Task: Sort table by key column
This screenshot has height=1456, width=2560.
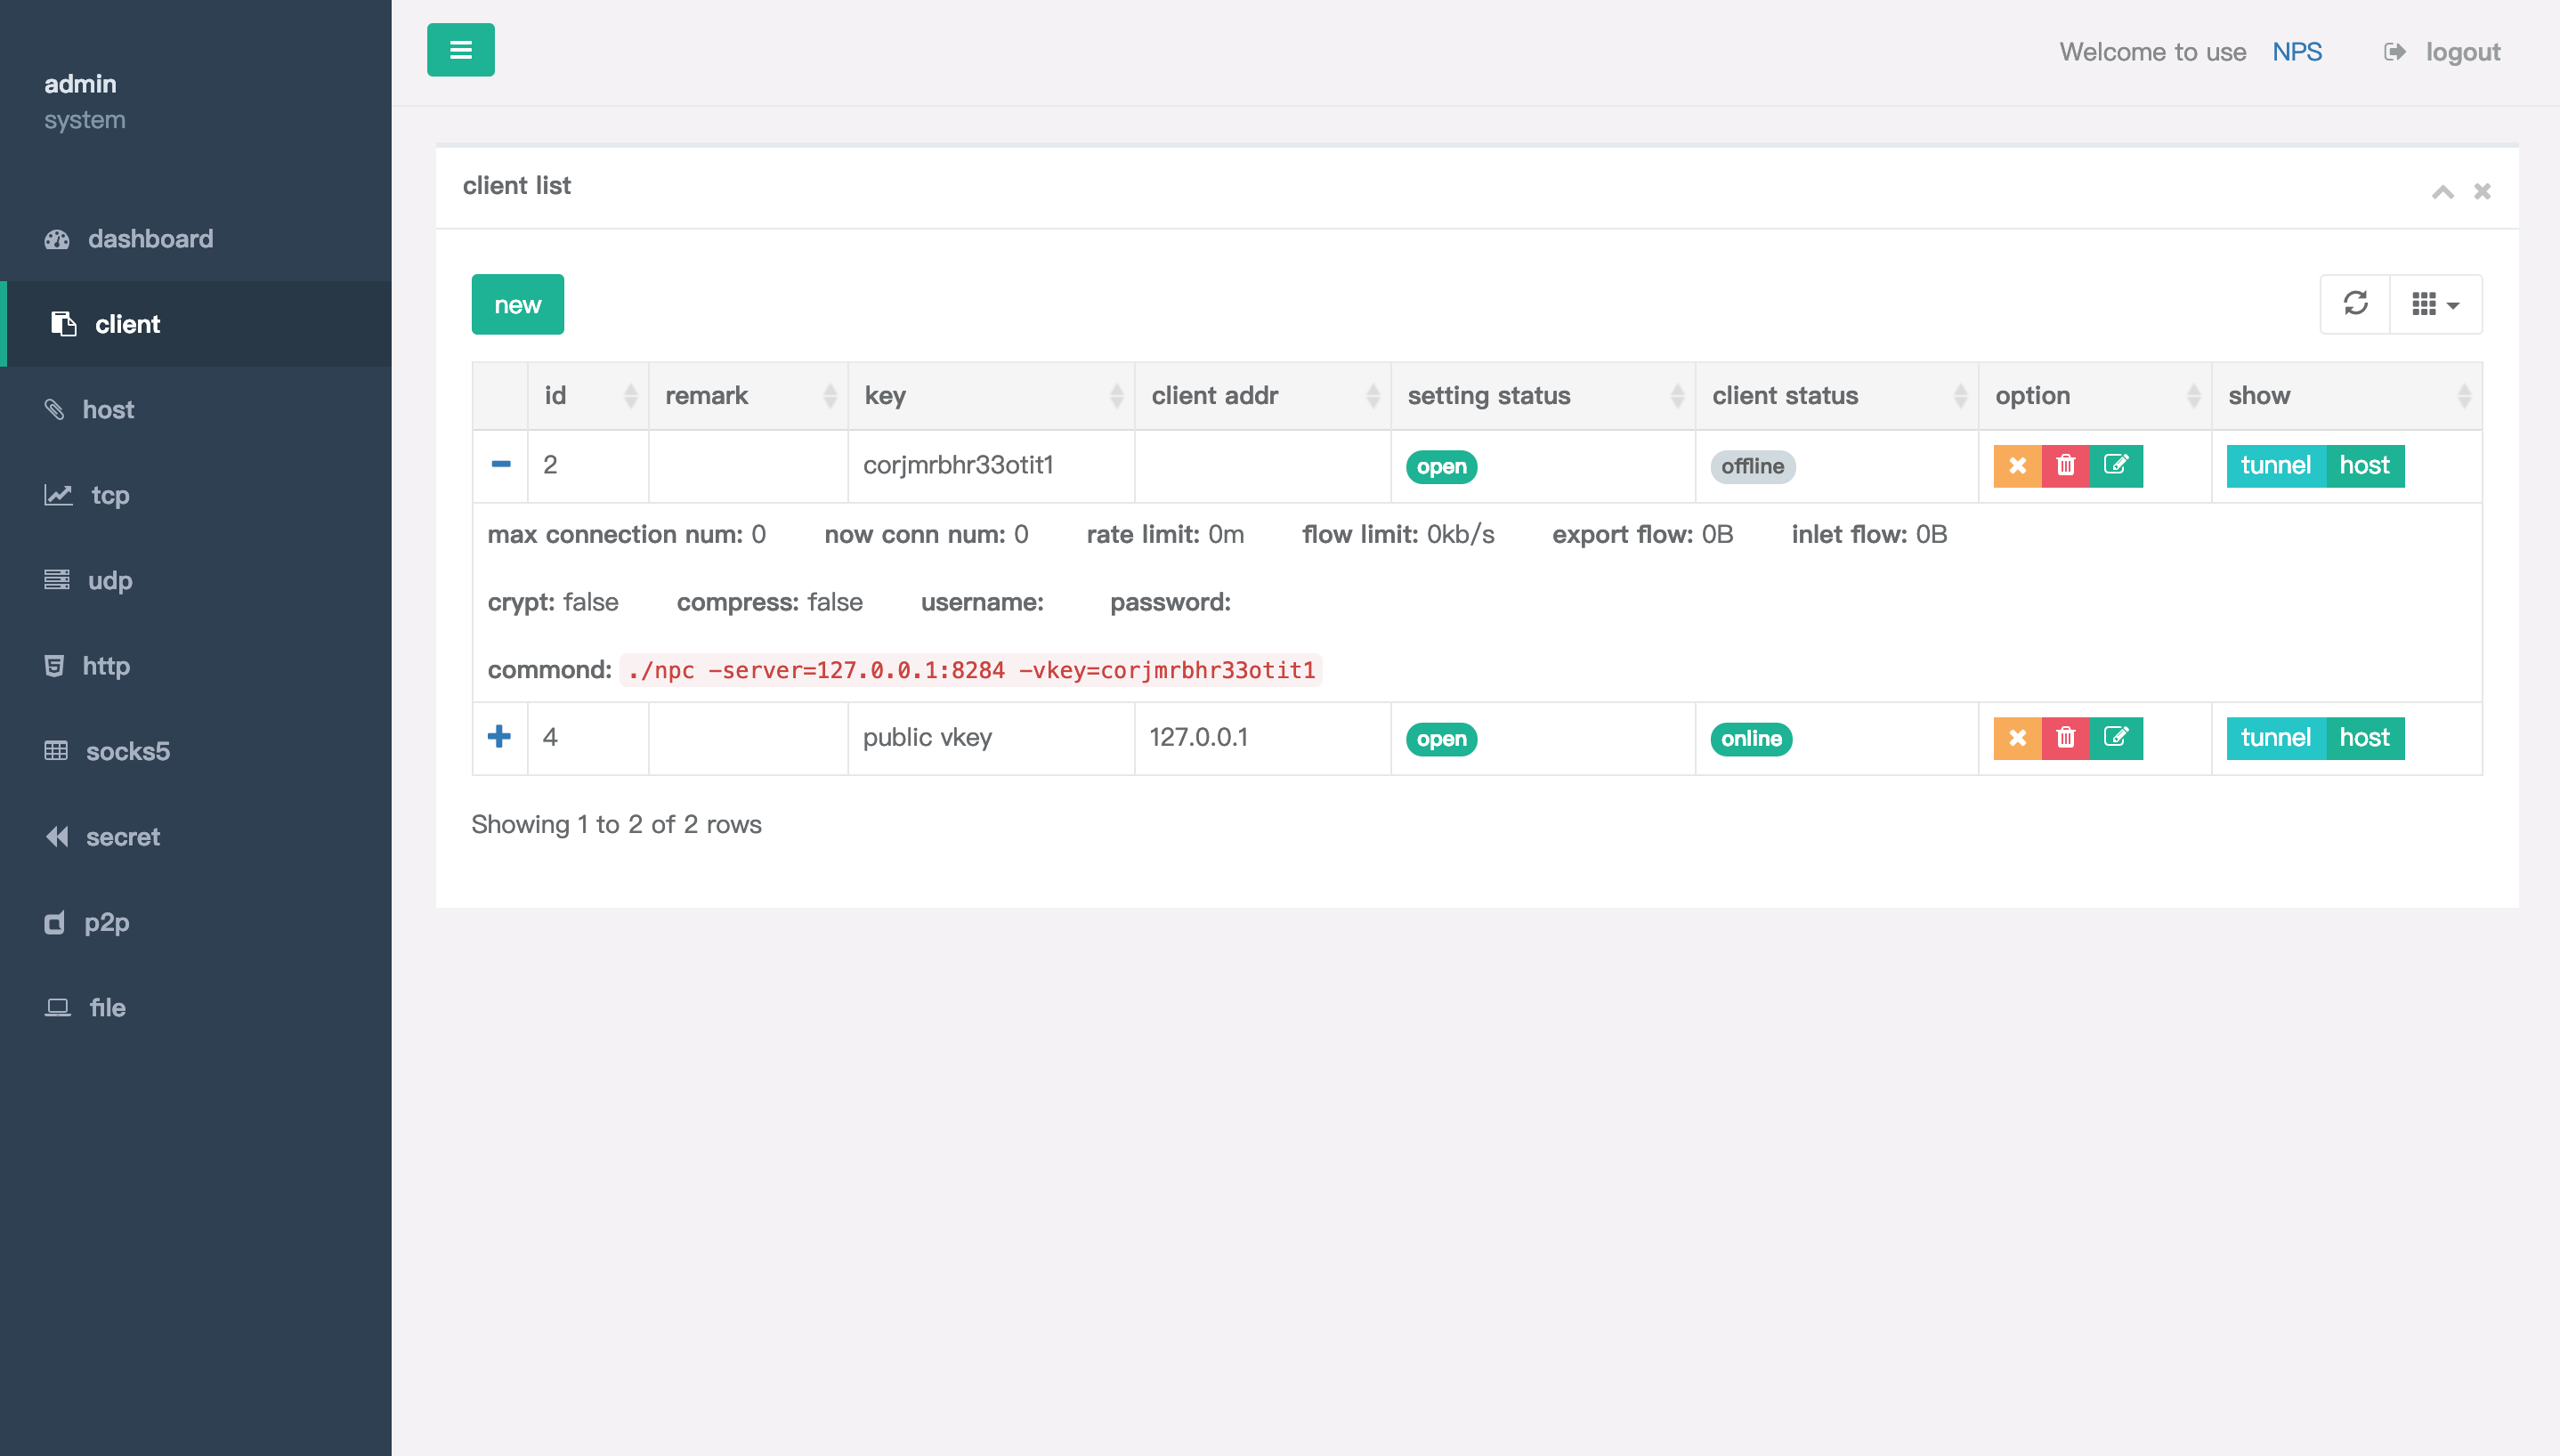Action: 991,396
